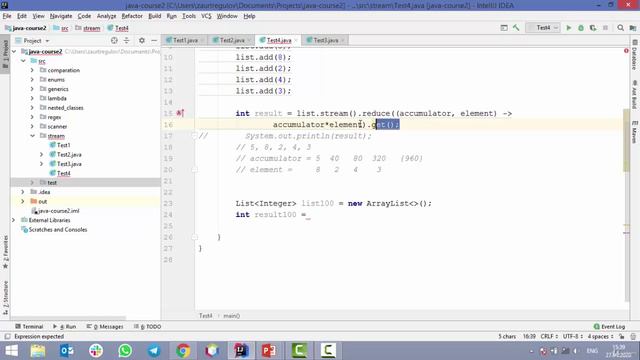Screen dimensions: 640x360
Task: Change CRLF line separator in status bar
Action: 549,337
